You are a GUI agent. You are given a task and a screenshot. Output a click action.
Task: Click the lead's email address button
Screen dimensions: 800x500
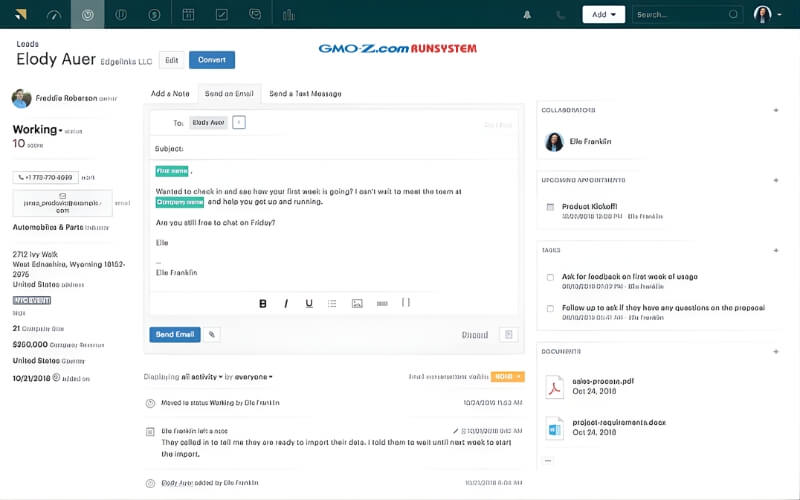[62, 203]
